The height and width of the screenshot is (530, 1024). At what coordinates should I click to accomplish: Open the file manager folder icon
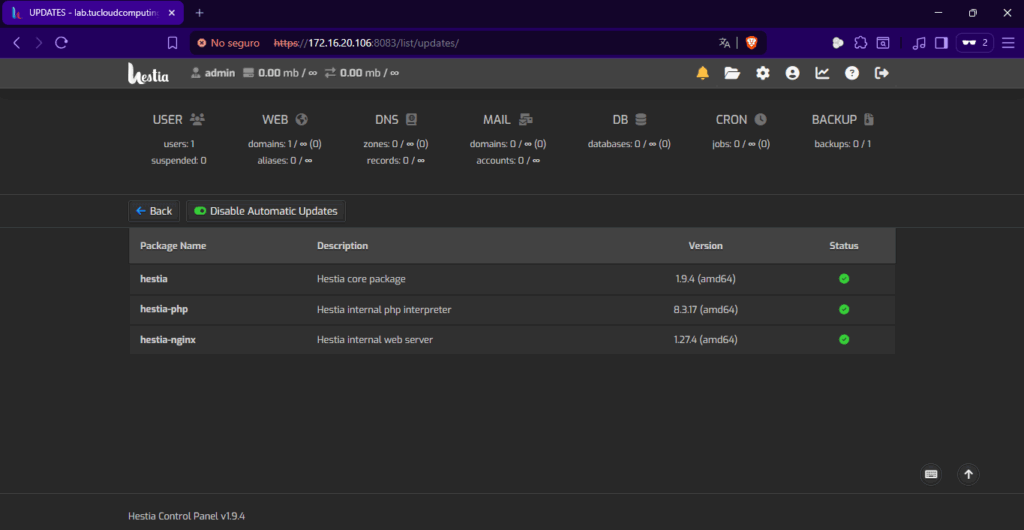coord(732,73)
